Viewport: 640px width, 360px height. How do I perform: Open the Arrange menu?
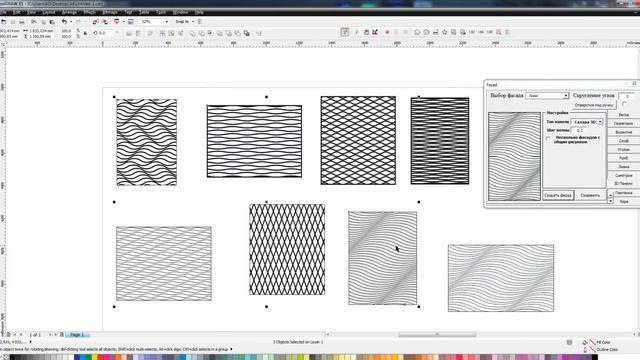[69, 12]
